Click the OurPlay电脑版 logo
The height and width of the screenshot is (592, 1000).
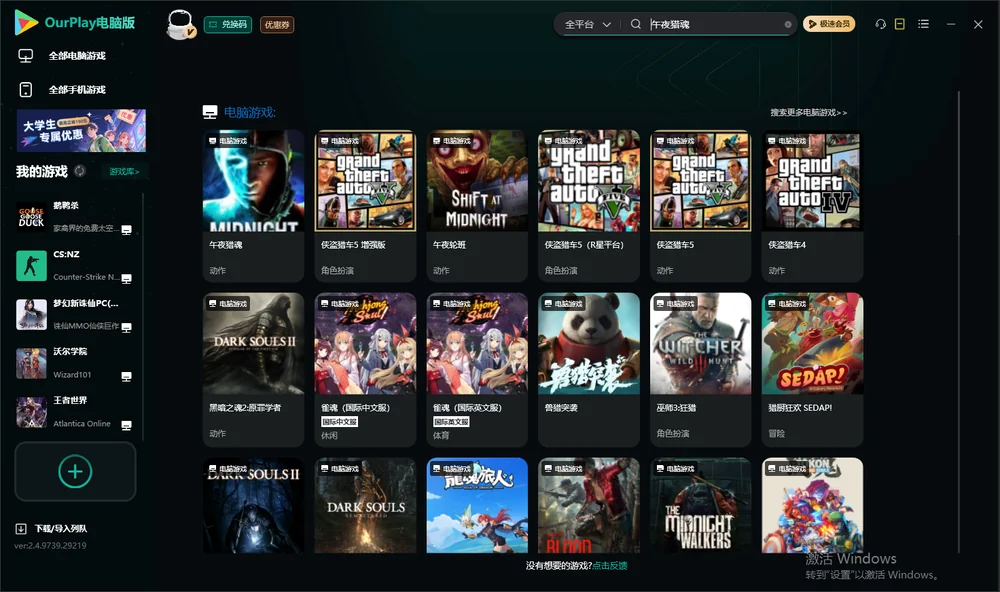click(x=74, y=23)
